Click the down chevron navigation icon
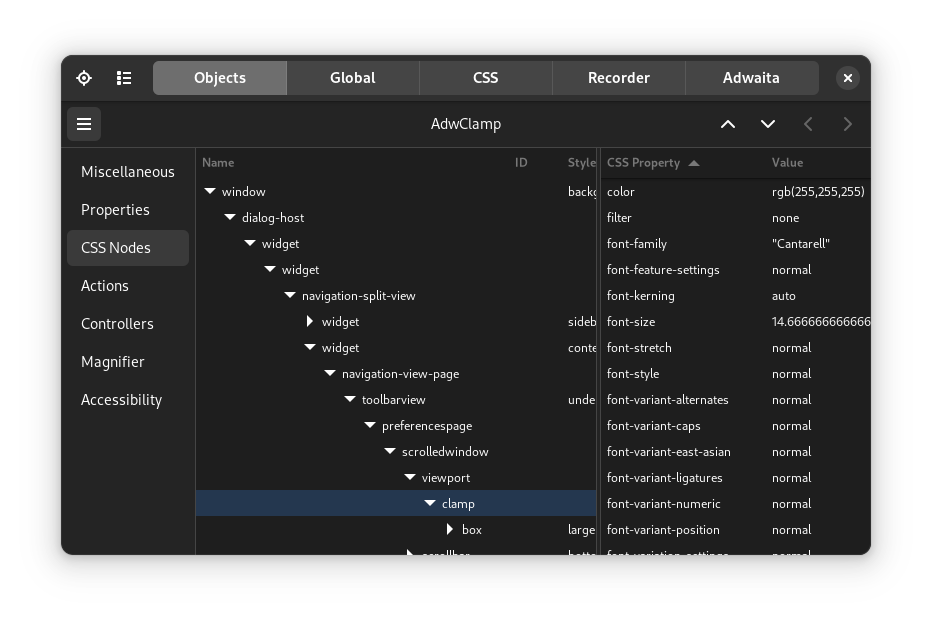This screenshot has height=622, width=932. (x=768, y=123)
